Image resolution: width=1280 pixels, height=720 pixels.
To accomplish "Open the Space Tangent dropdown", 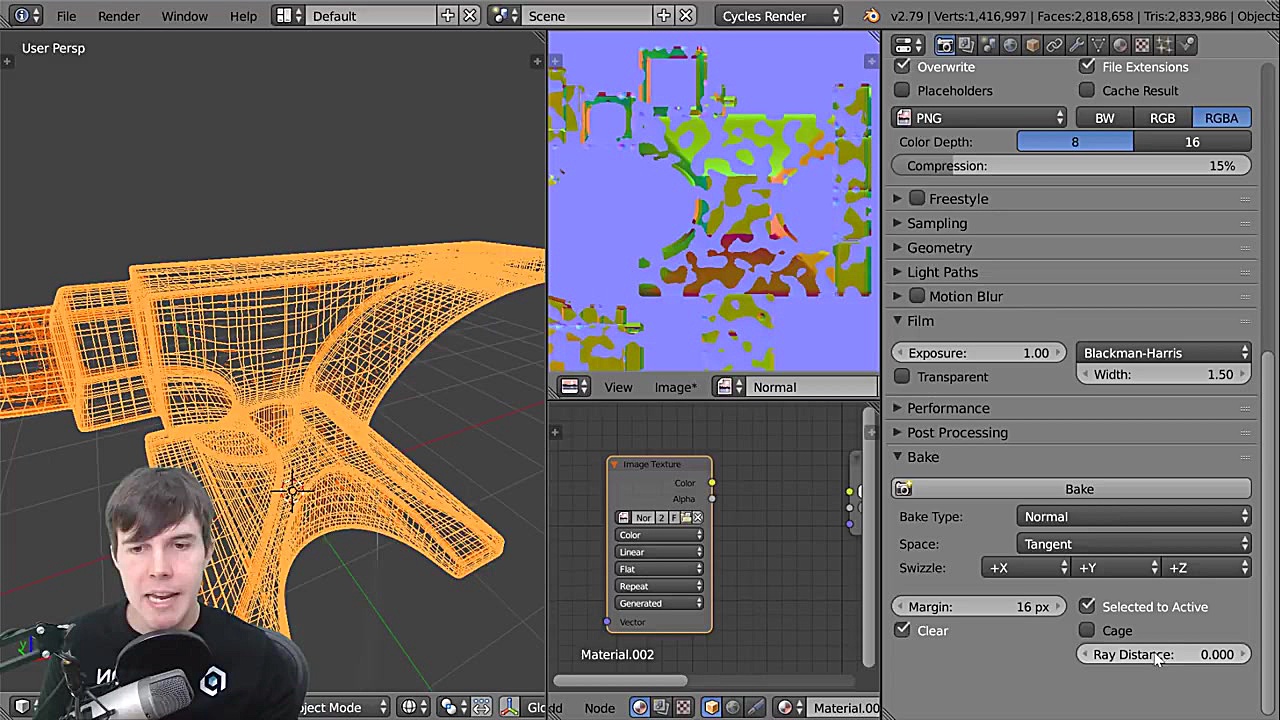I will pyautogui.click(x=1134, y=544).
